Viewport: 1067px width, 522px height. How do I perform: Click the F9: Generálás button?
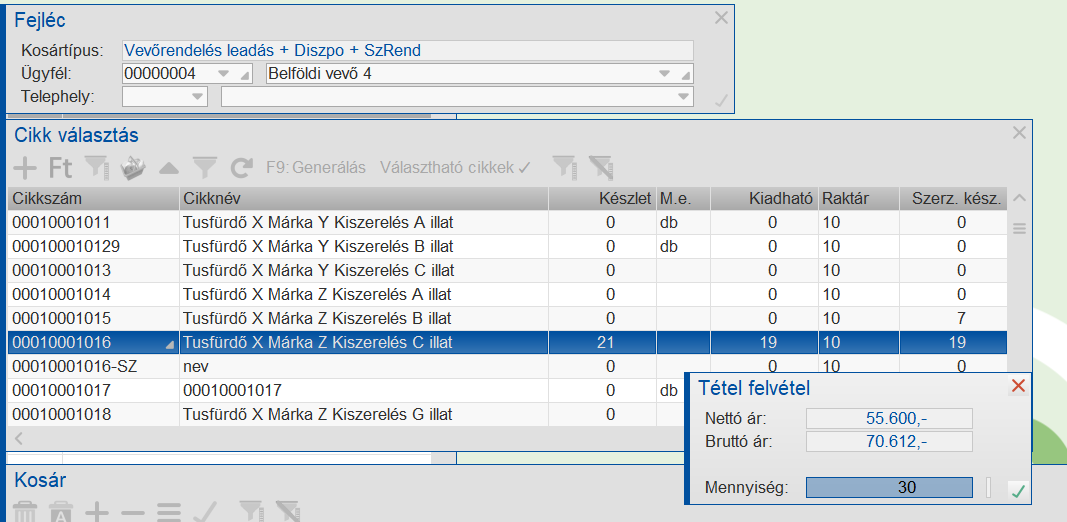[316, 168]
